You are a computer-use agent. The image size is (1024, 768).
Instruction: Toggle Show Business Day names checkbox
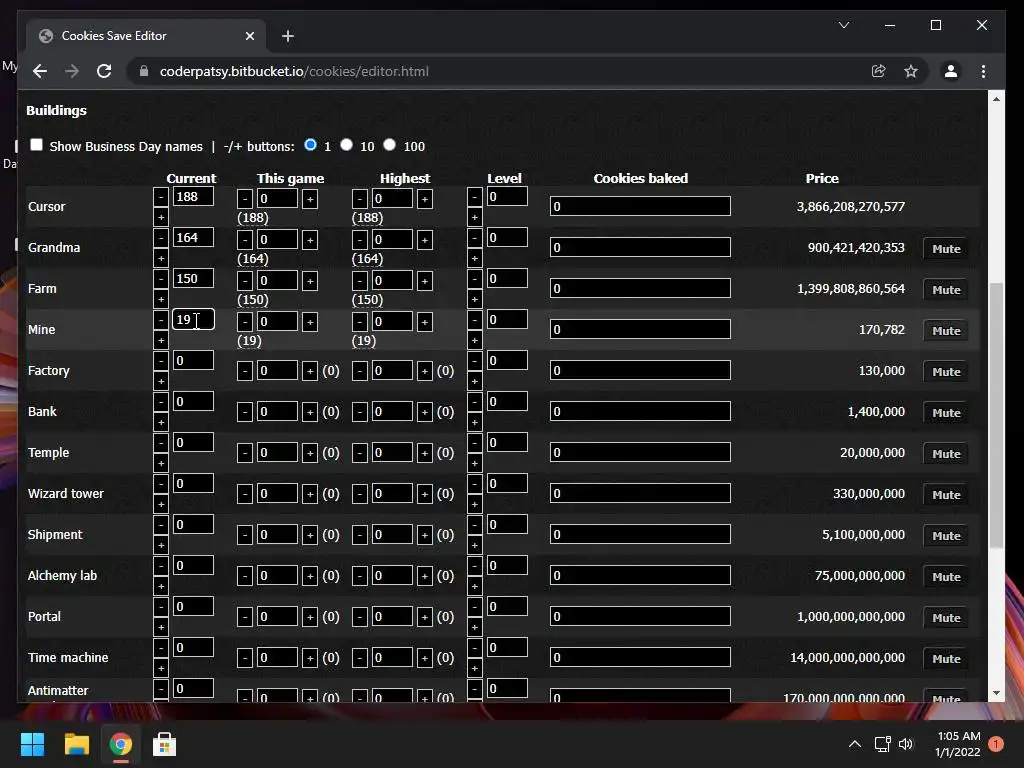[37, 145]
